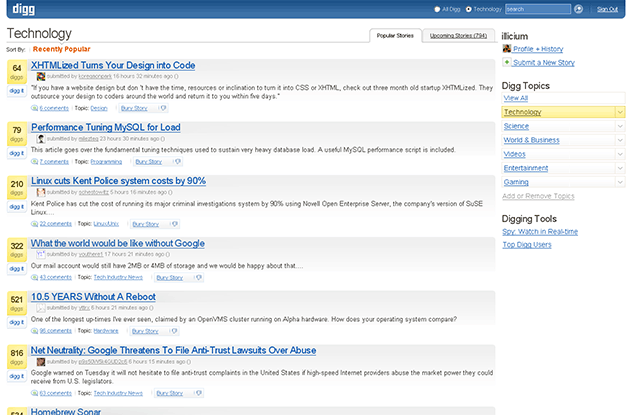Click comments bubble icon on MySQL story
This screenshot has height=415, width=632.
coord(35,162)
